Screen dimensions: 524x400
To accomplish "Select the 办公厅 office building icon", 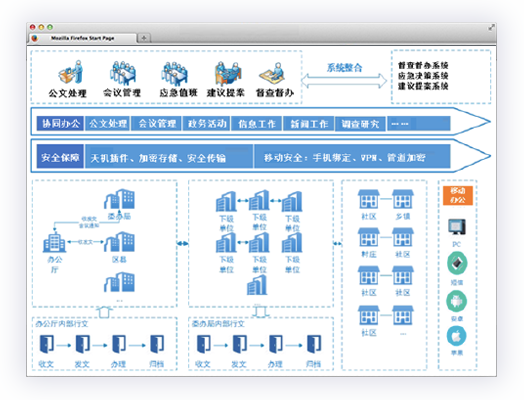I will [54, 242].
